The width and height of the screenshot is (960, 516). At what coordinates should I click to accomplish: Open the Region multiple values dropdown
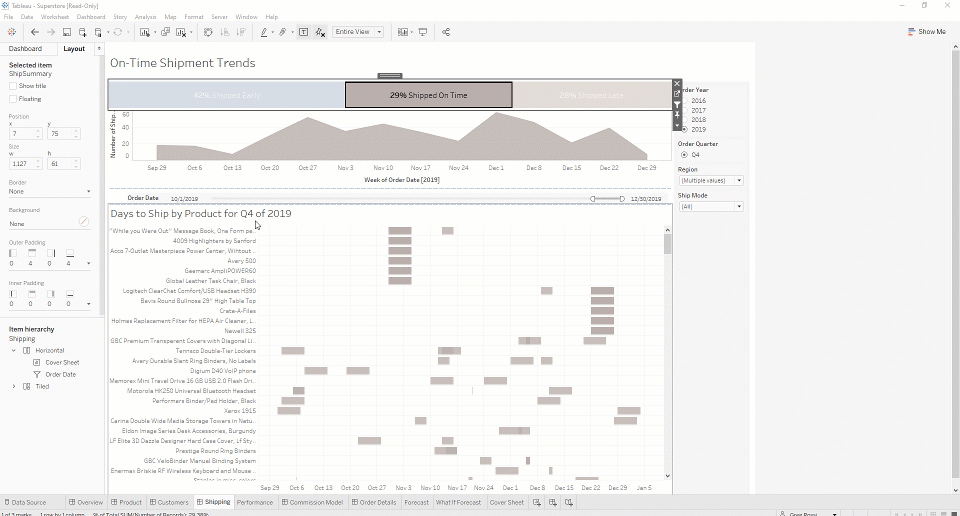pos(711,181)
